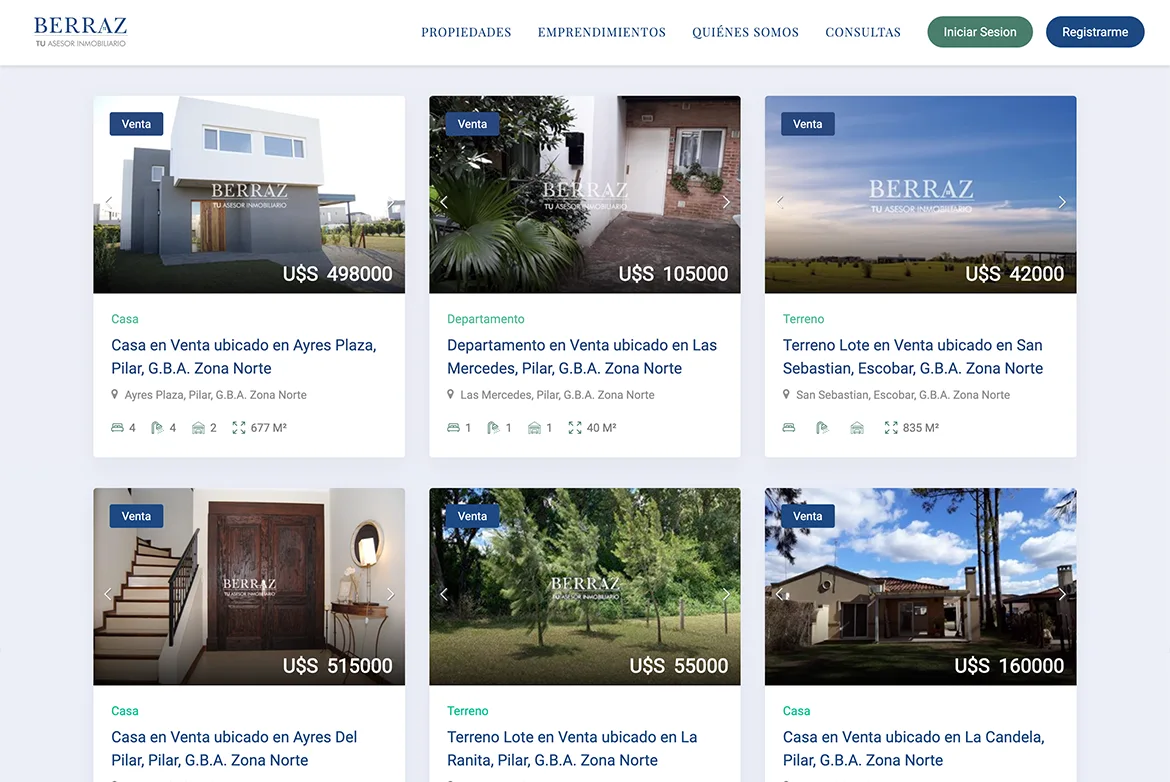Go to the Emprendimientos section

tap(601, 32)
